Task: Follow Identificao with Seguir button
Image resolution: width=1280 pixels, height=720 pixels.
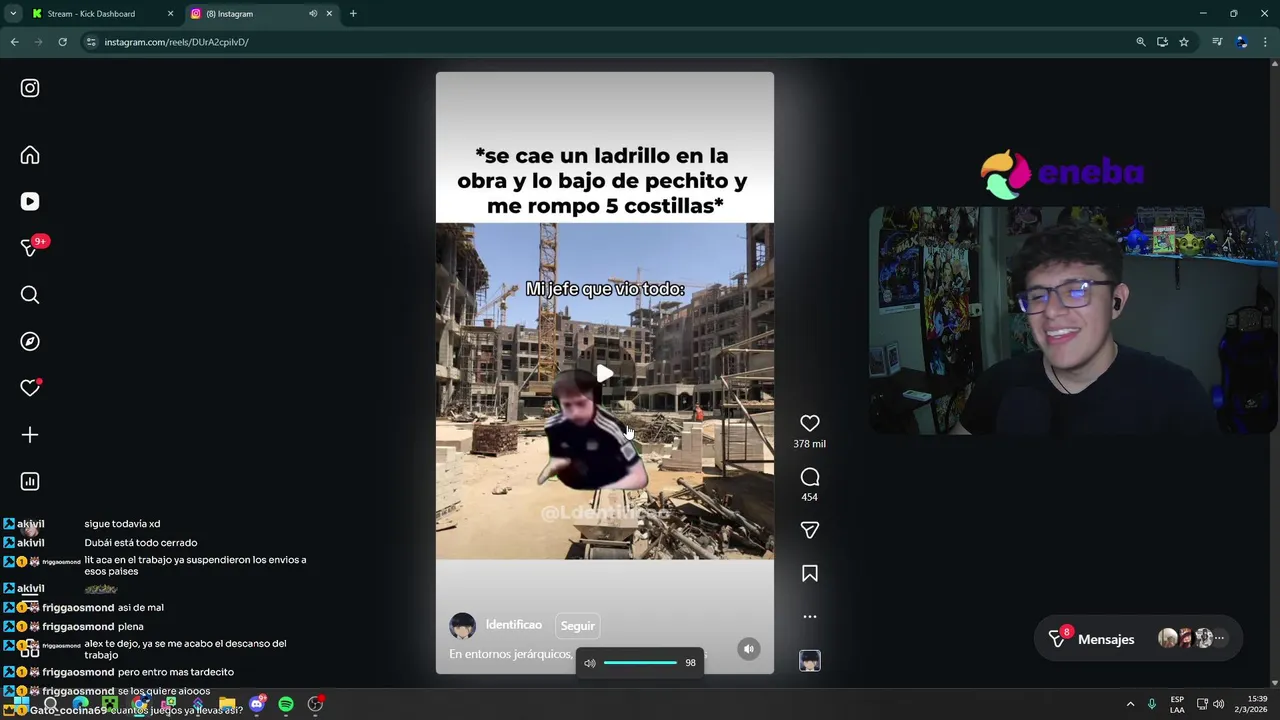Action: (577, 626)
